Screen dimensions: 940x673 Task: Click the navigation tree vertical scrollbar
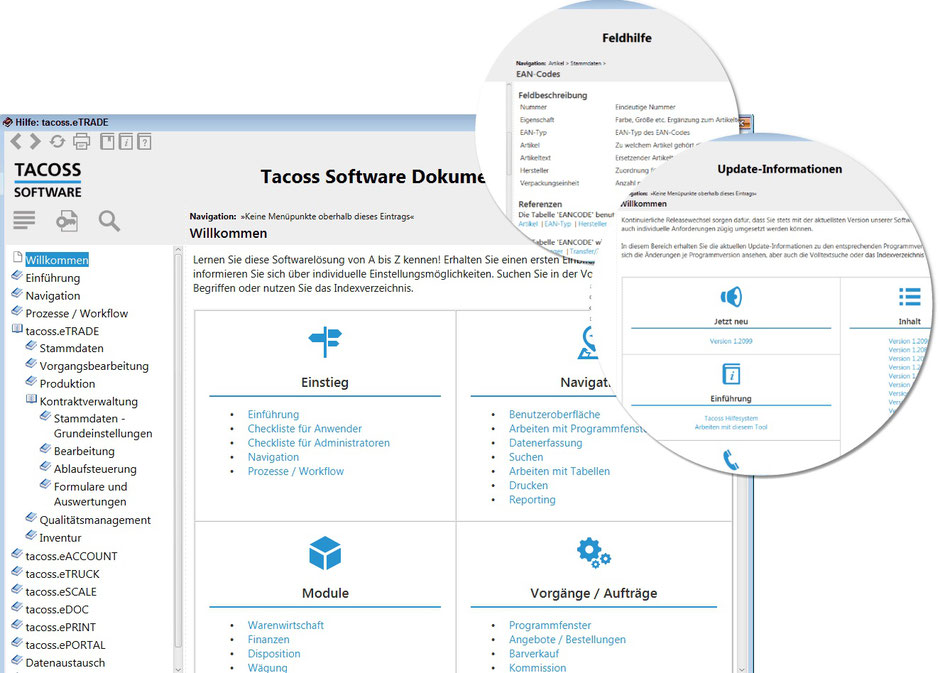[x=178, y=449]
